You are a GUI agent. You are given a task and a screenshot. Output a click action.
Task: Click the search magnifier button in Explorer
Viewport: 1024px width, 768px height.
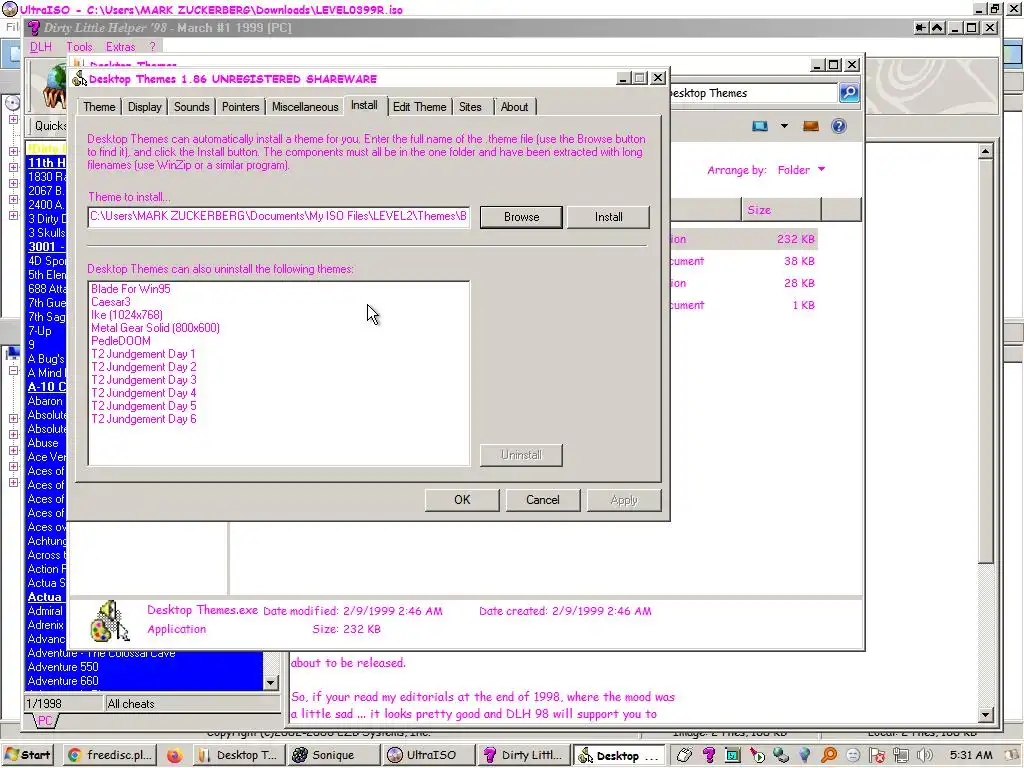[x=849, y=93]
